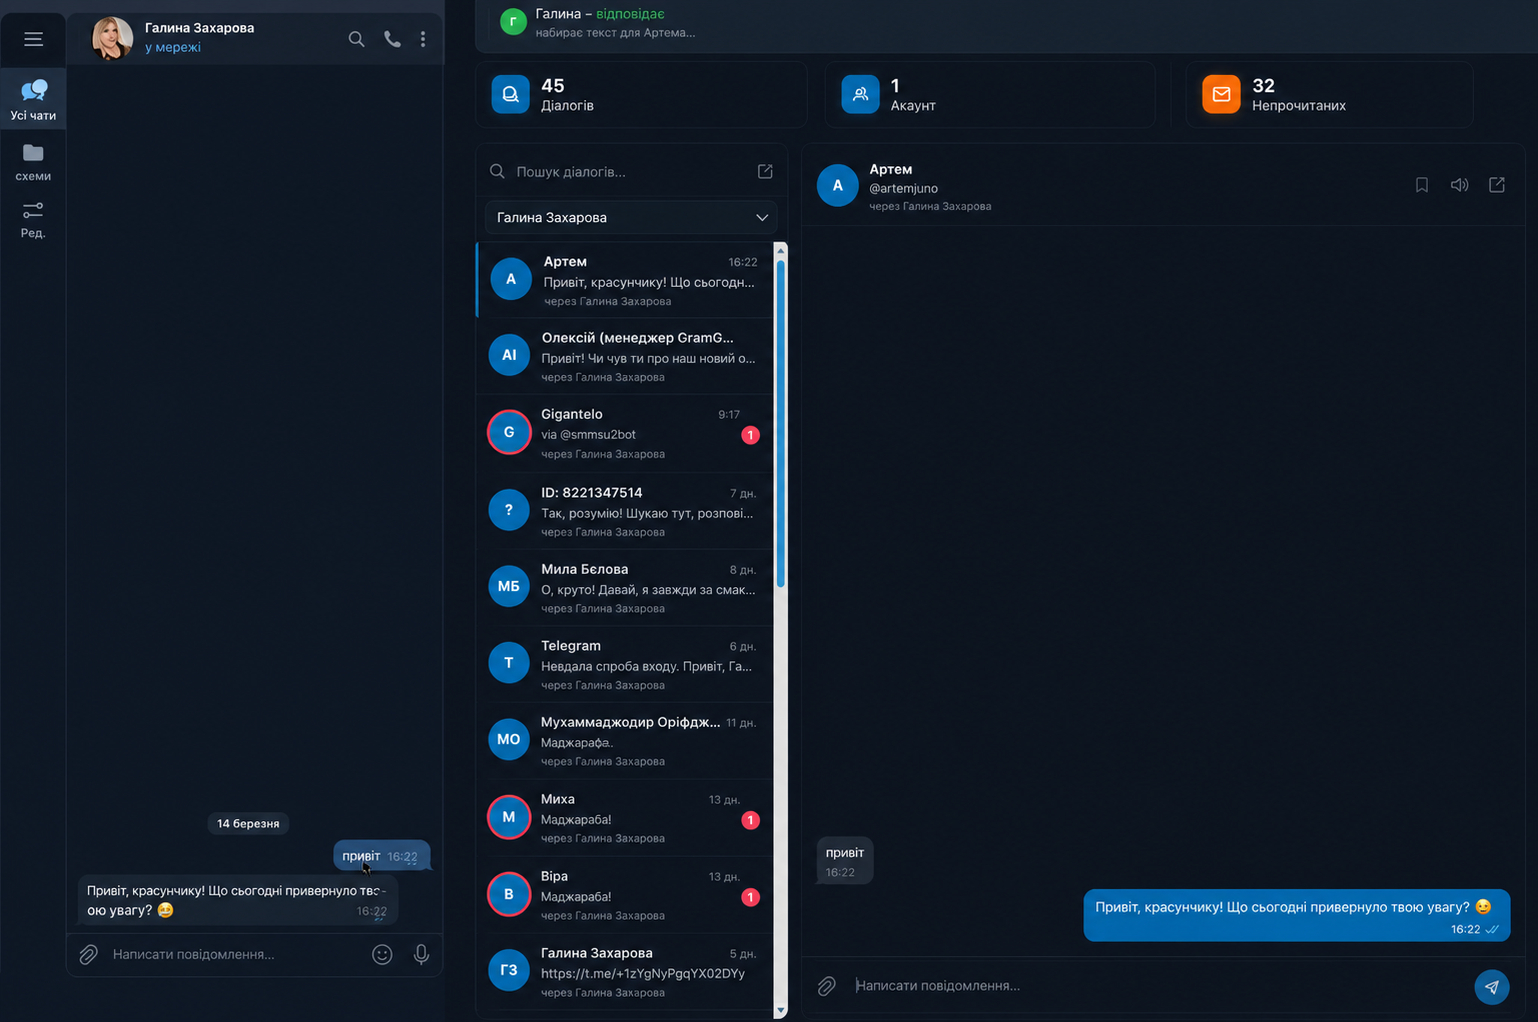The height and width of the screenshot is (1022, 1538).
Task: Record a voice message with the microphone
Action: point(421,954)
